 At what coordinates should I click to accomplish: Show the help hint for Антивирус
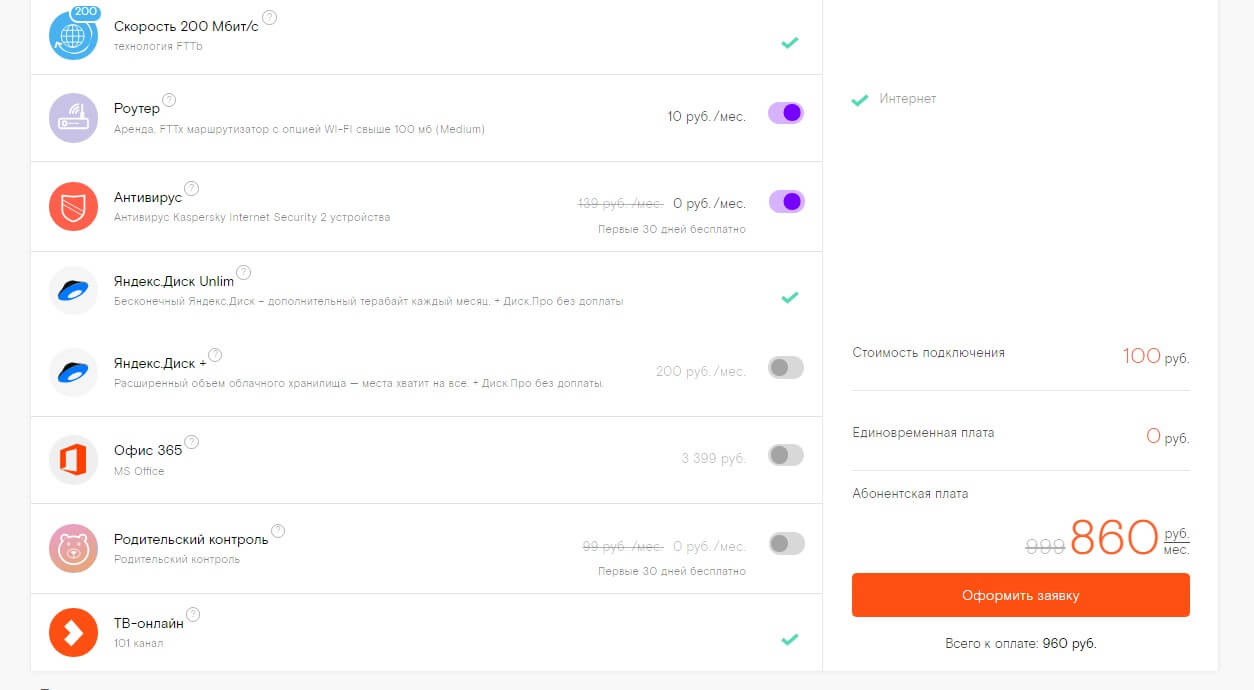[192, 188]
